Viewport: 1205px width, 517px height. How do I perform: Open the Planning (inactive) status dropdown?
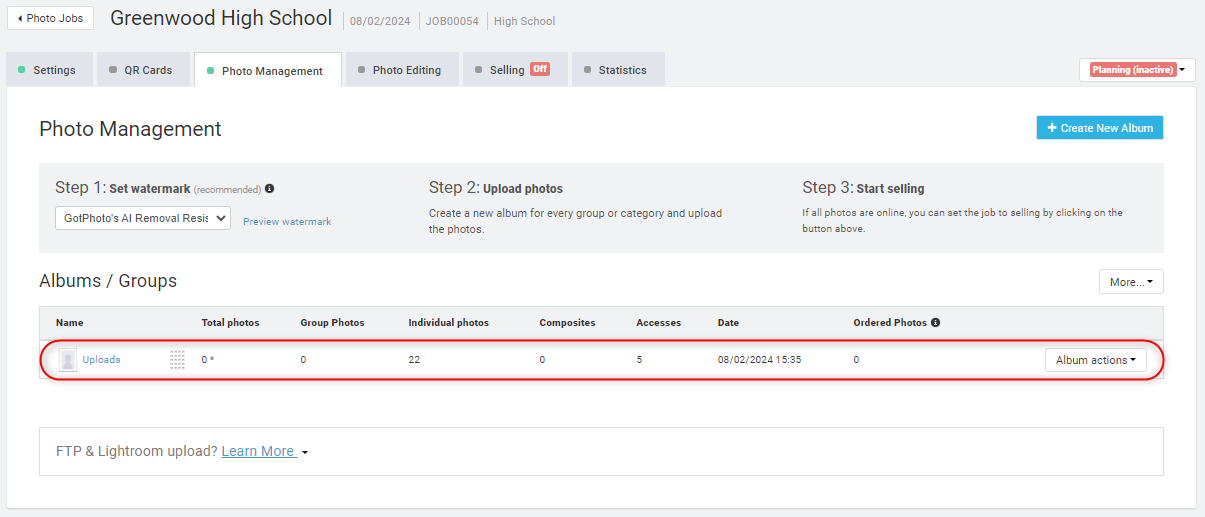(1137, 70)
